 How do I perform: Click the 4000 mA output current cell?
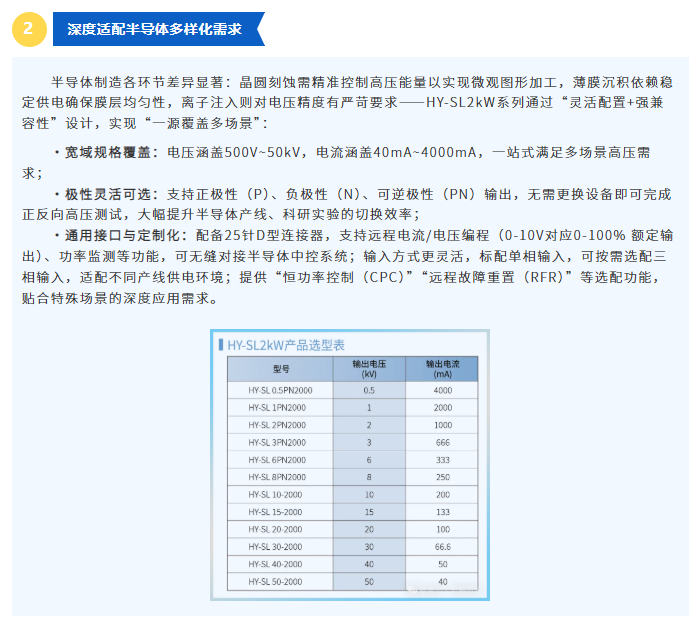click(442, 390)
